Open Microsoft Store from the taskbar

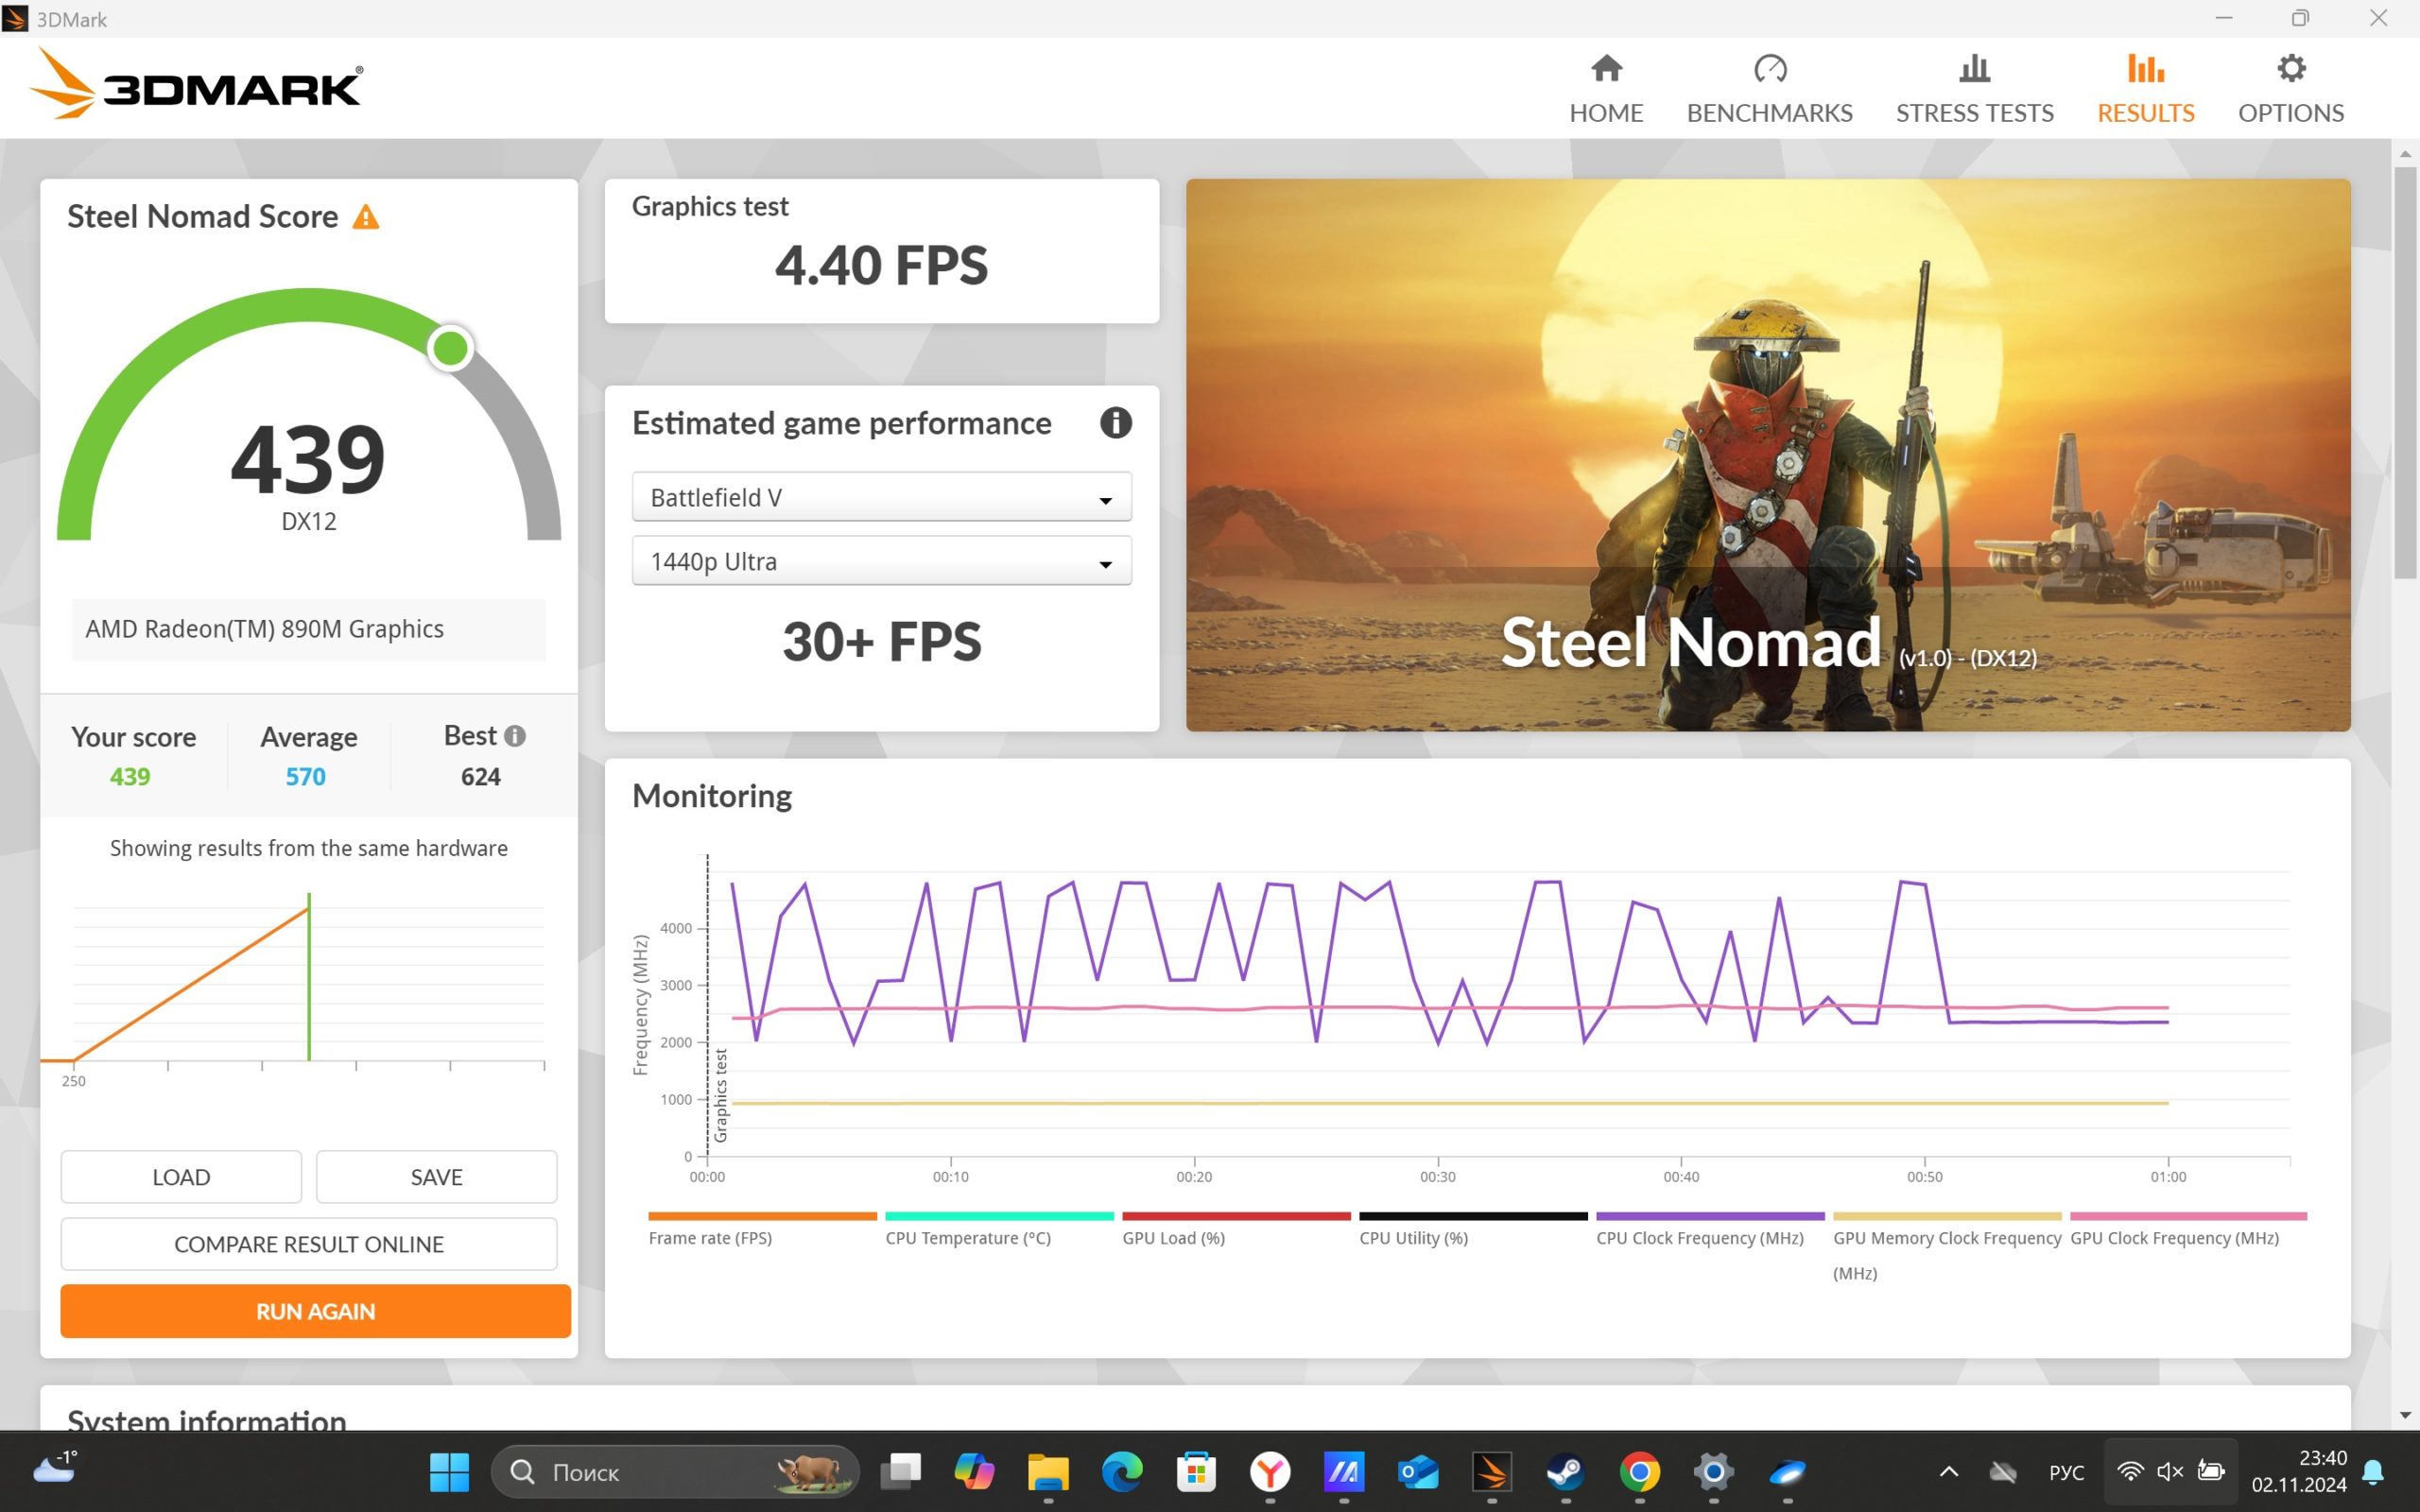(x=1196, y=1472)
